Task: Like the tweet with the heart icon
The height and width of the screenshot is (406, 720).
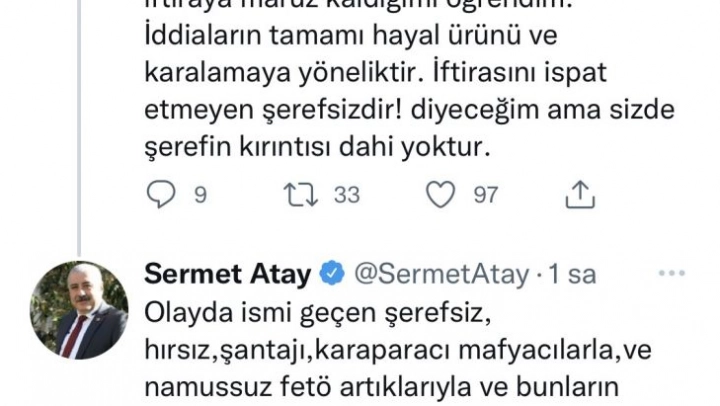Action: (x=441, y=195)
